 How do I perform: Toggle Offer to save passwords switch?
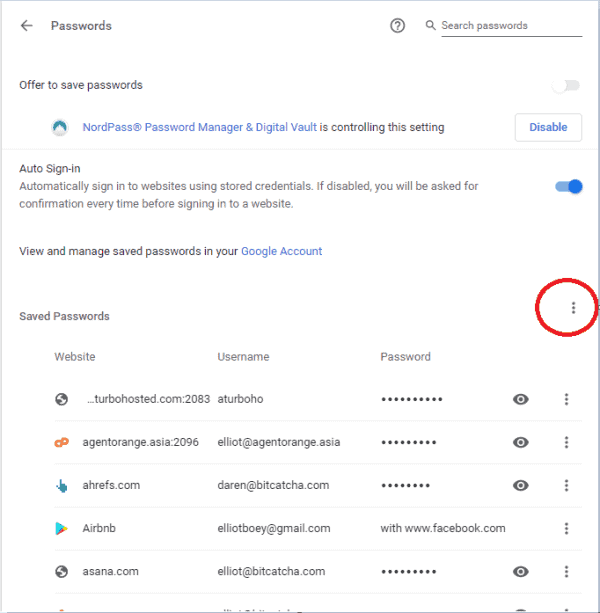[566, 85]
